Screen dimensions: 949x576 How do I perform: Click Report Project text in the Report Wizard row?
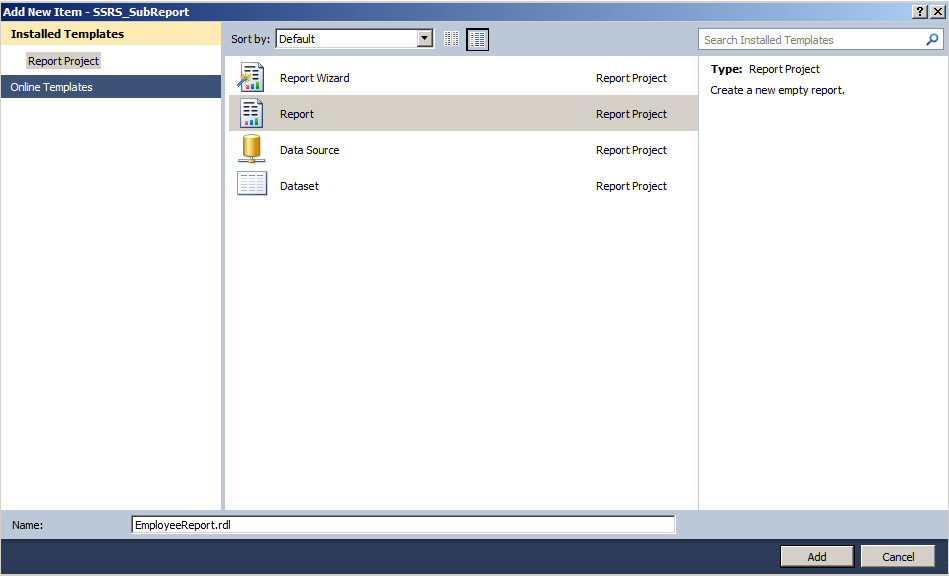[631, 78]
